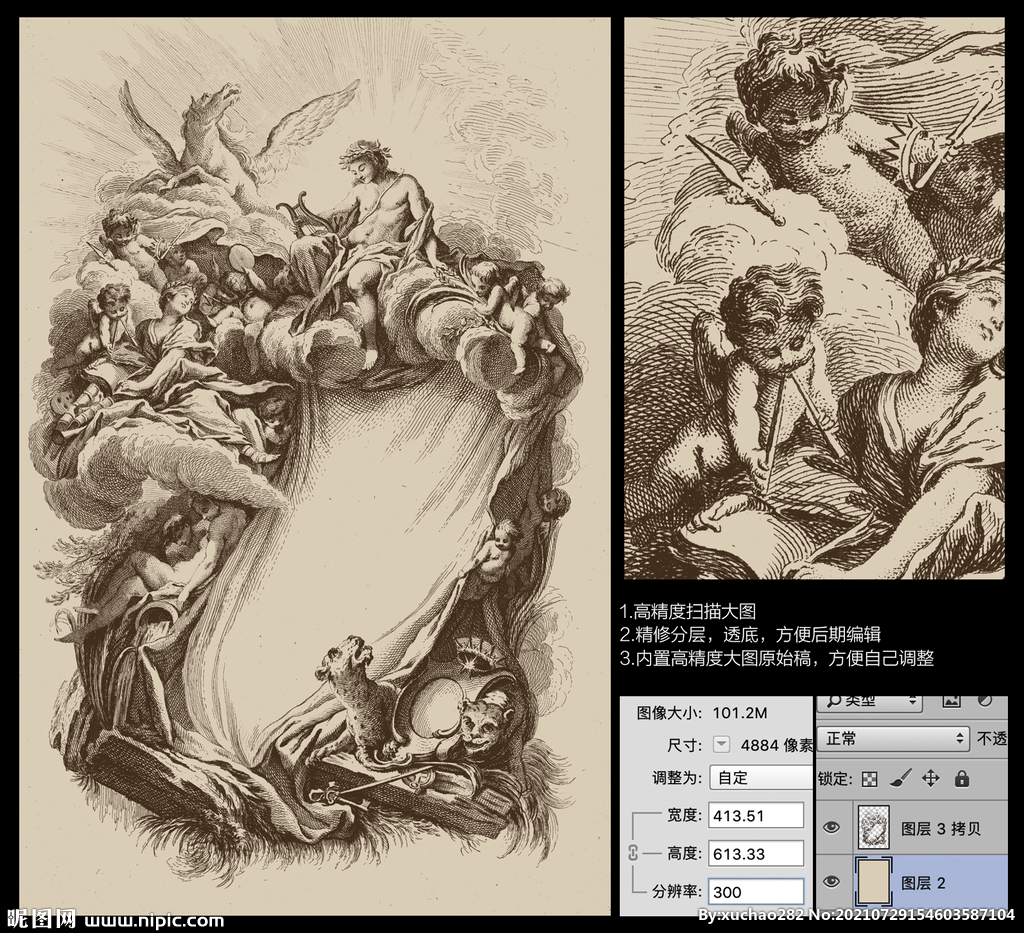Open the 类型 layer filter dropdown
Screen dimensions: 1024x933
click(x=870, y=703)
